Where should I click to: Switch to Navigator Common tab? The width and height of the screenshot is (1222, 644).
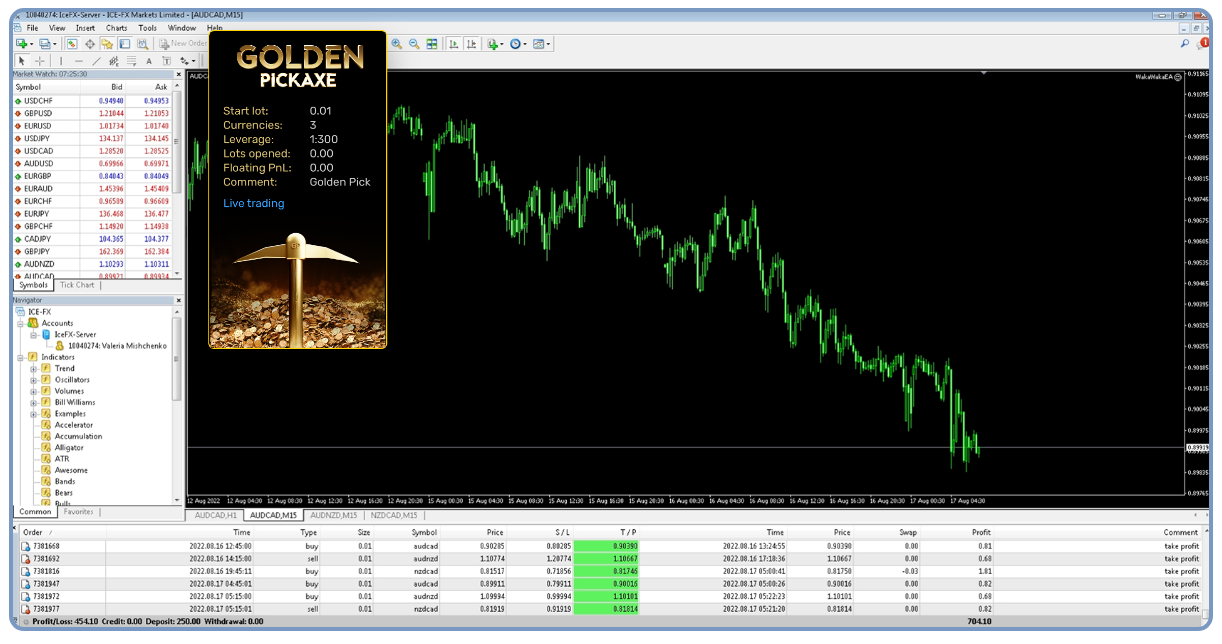pos(35,512)
